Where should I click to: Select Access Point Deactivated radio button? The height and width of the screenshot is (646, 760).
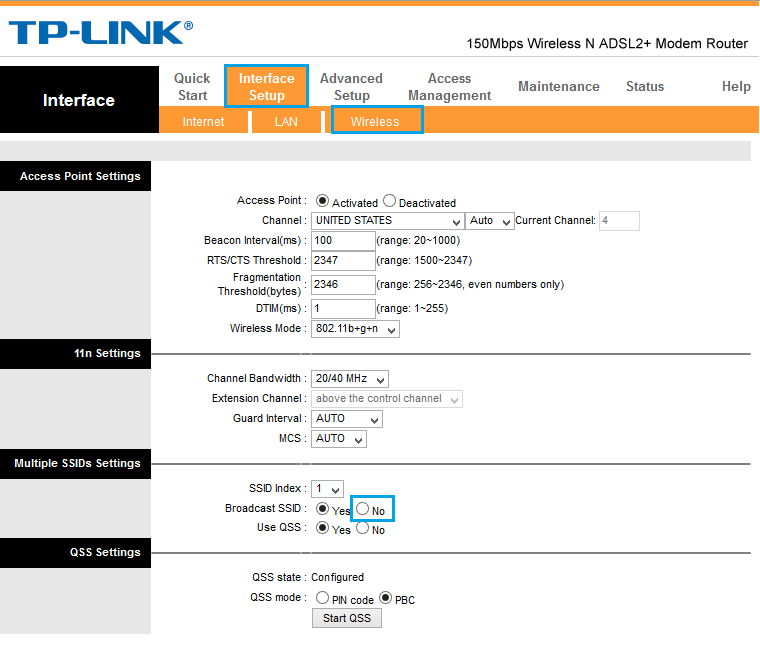click(389, 201)
